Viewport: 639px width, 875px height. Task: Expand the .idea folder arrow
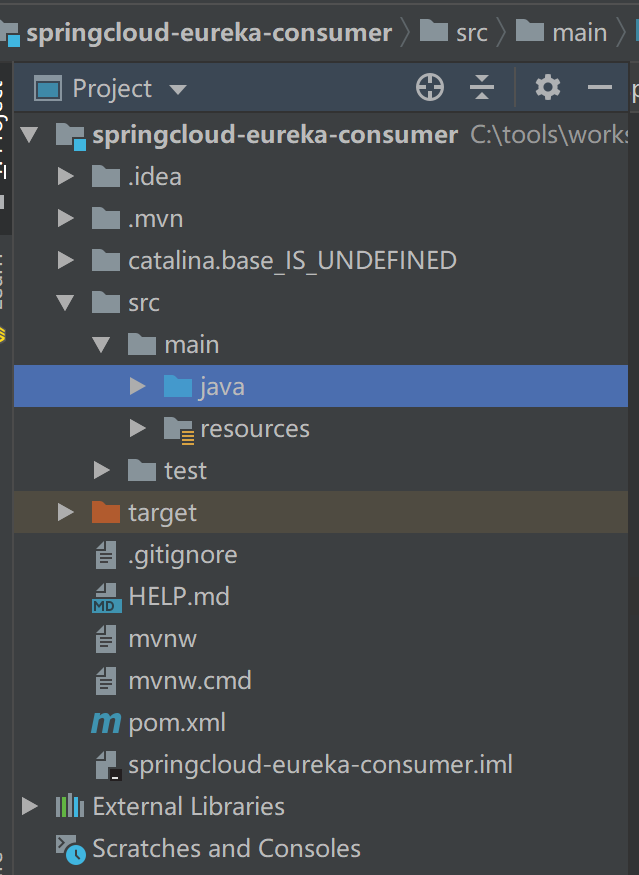(x=66, y=176)
